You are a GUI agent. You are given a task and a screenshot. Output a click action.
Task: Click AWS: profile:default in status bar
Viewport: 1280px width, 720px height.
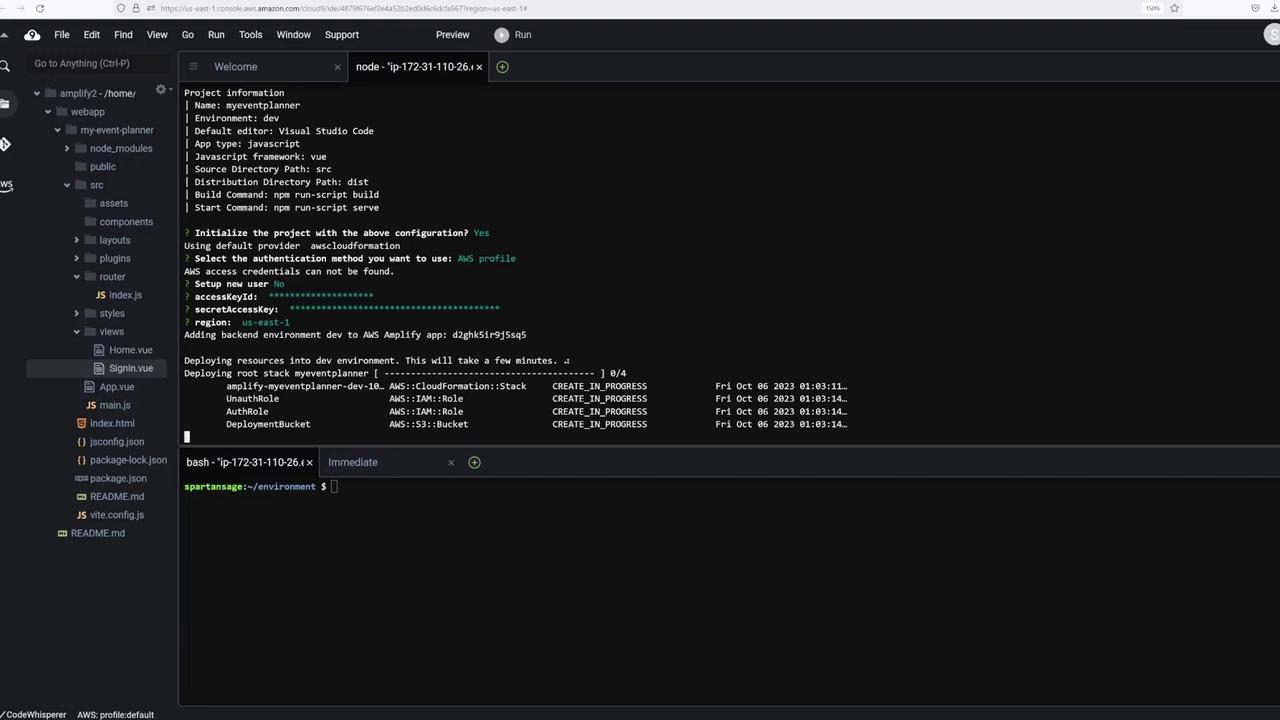tap(115, 714)
